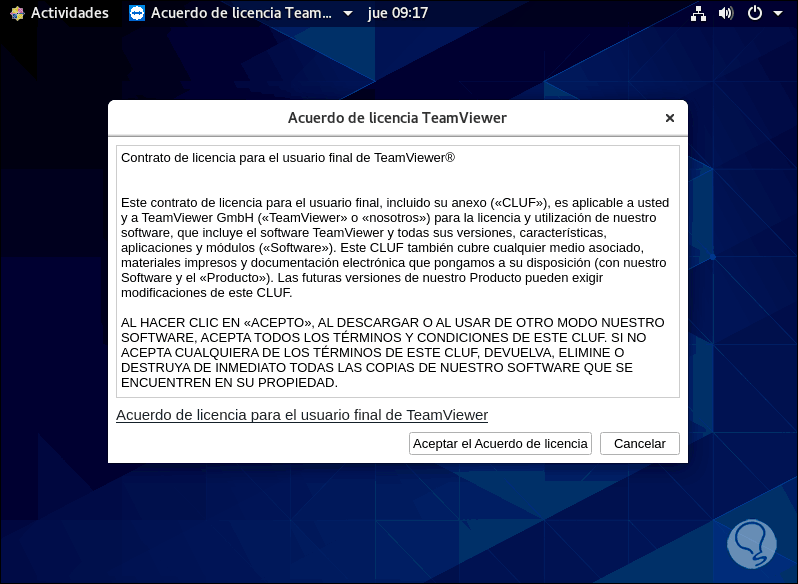Open the clock 'jue 09:17' calendar
Image resolution: width=798 pixels, height=584 pixels.
pyautogui.click(x=398, y=13)
